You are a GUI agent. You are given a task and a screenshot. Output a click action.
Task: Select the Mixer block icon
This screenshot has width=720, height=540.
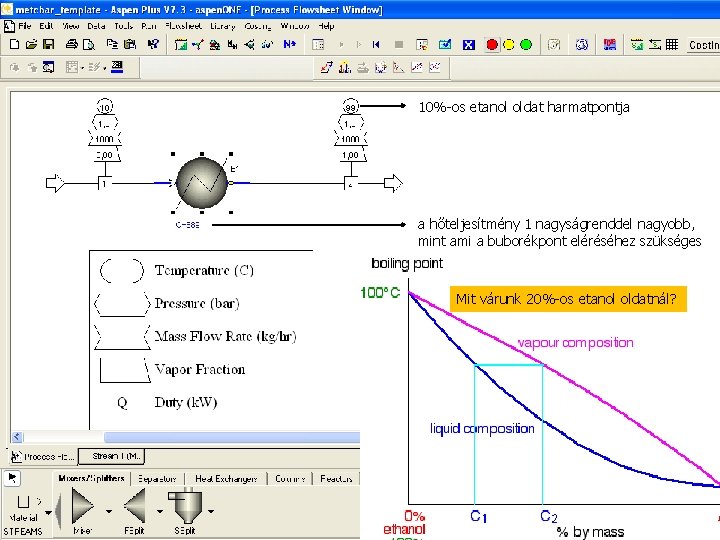(83, 506)
